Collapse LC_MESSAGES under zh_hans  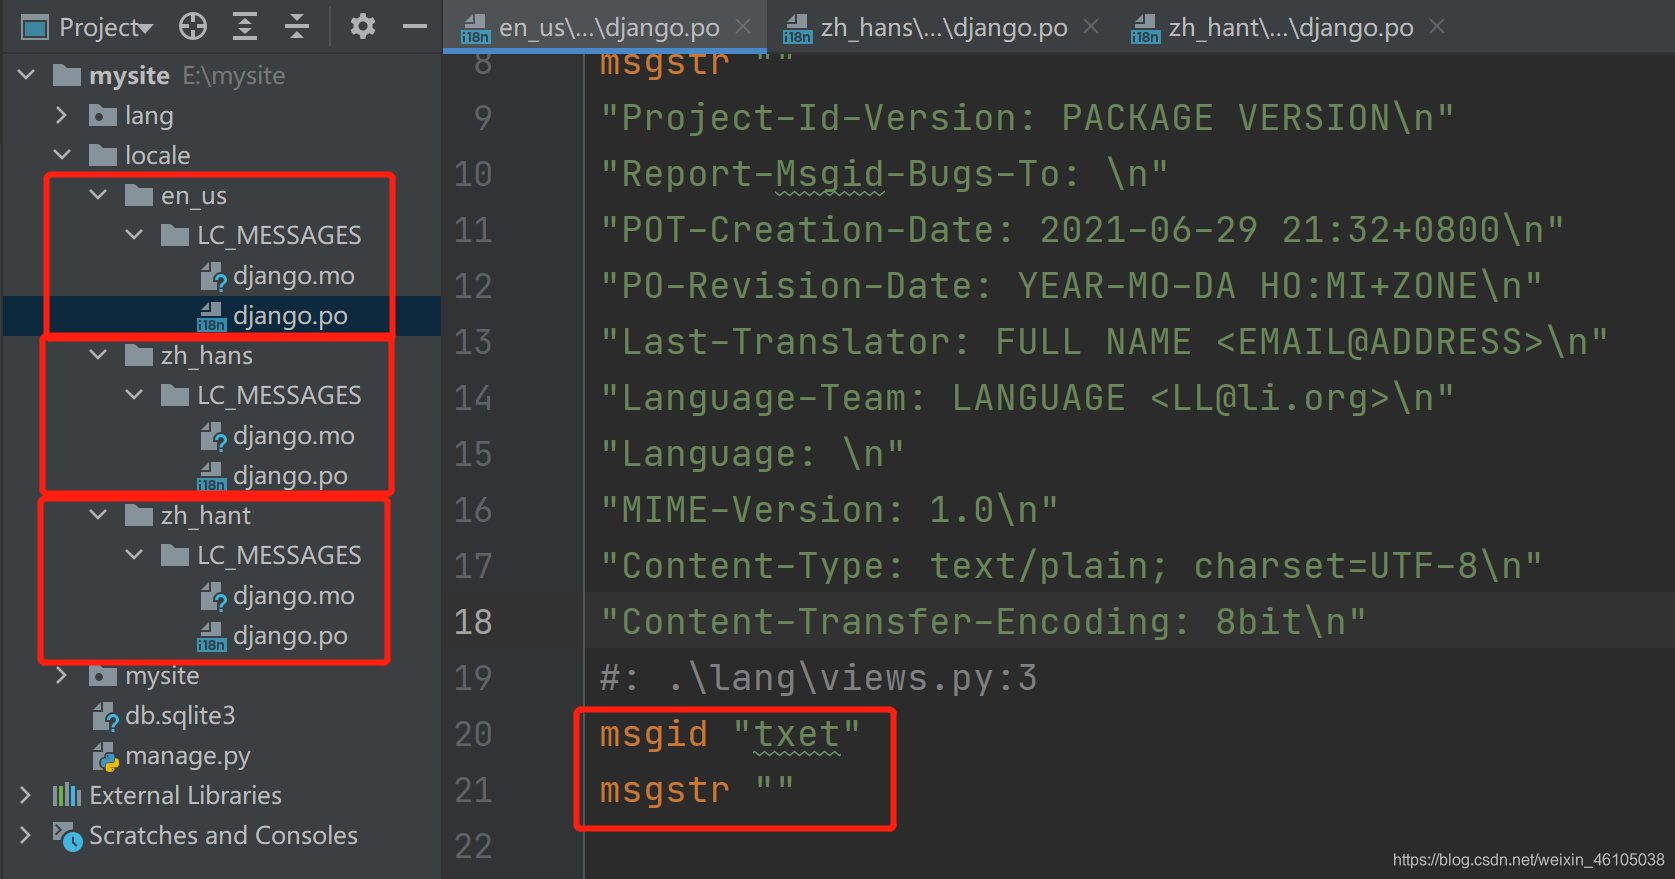[134, 395]
